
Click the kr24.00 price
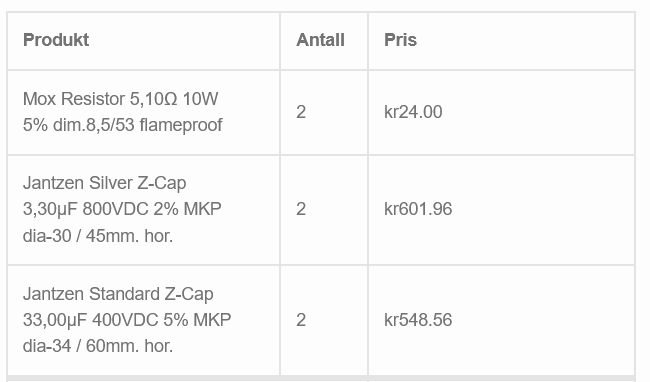pos(413,112)
